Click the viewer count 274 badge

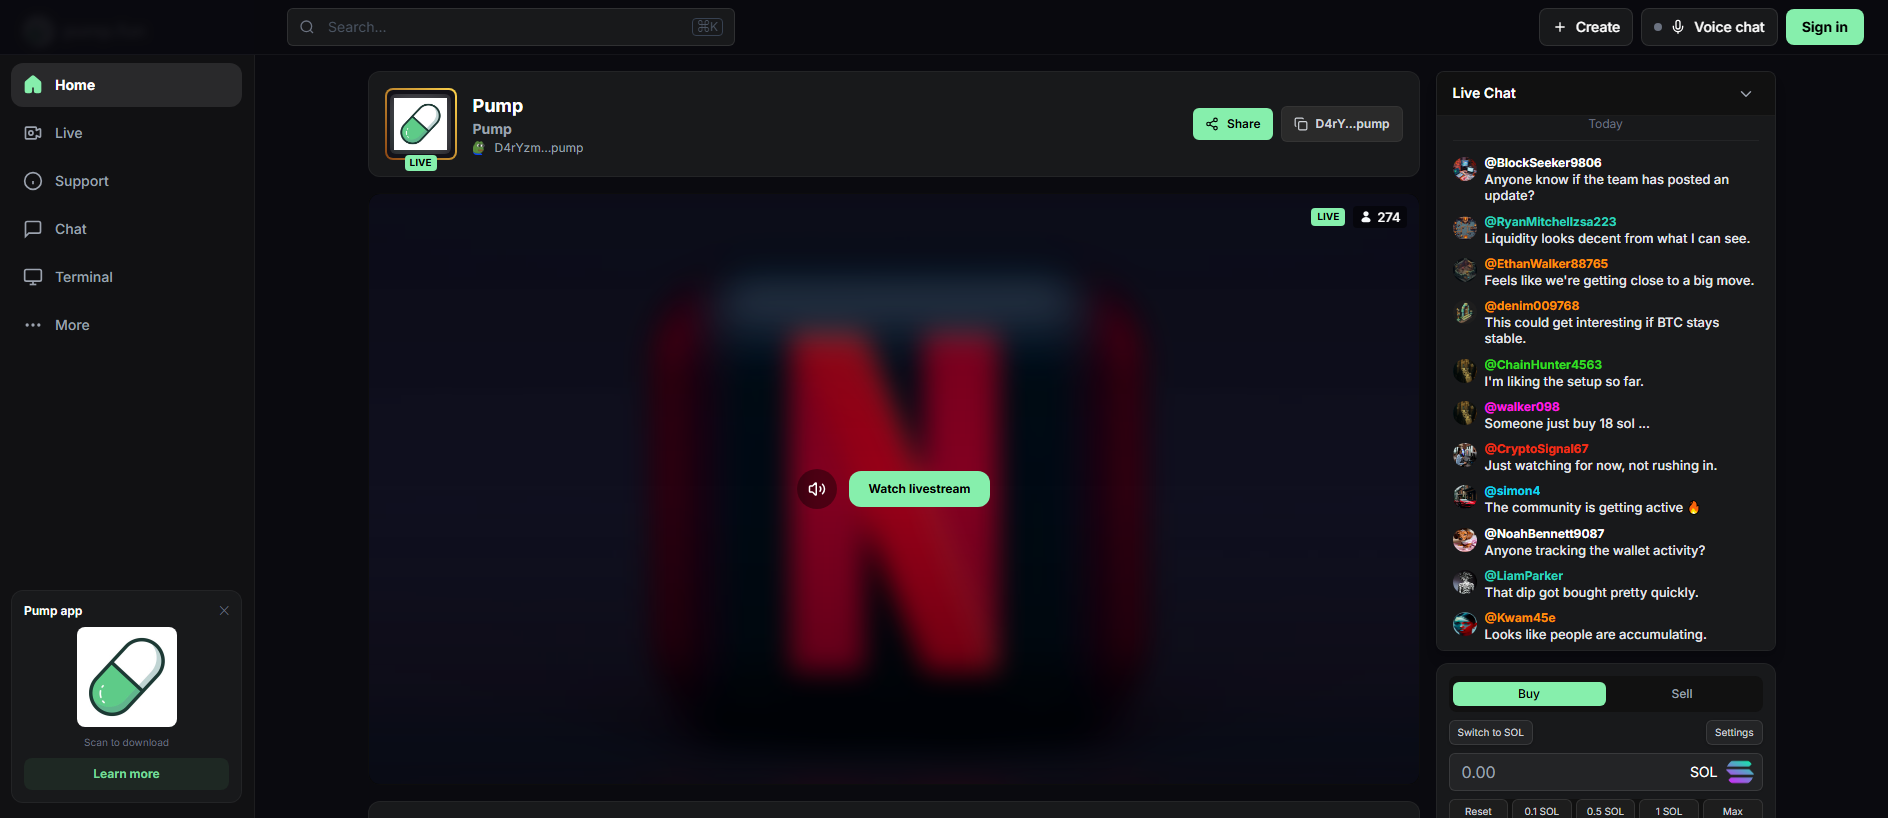point(1380,217)
